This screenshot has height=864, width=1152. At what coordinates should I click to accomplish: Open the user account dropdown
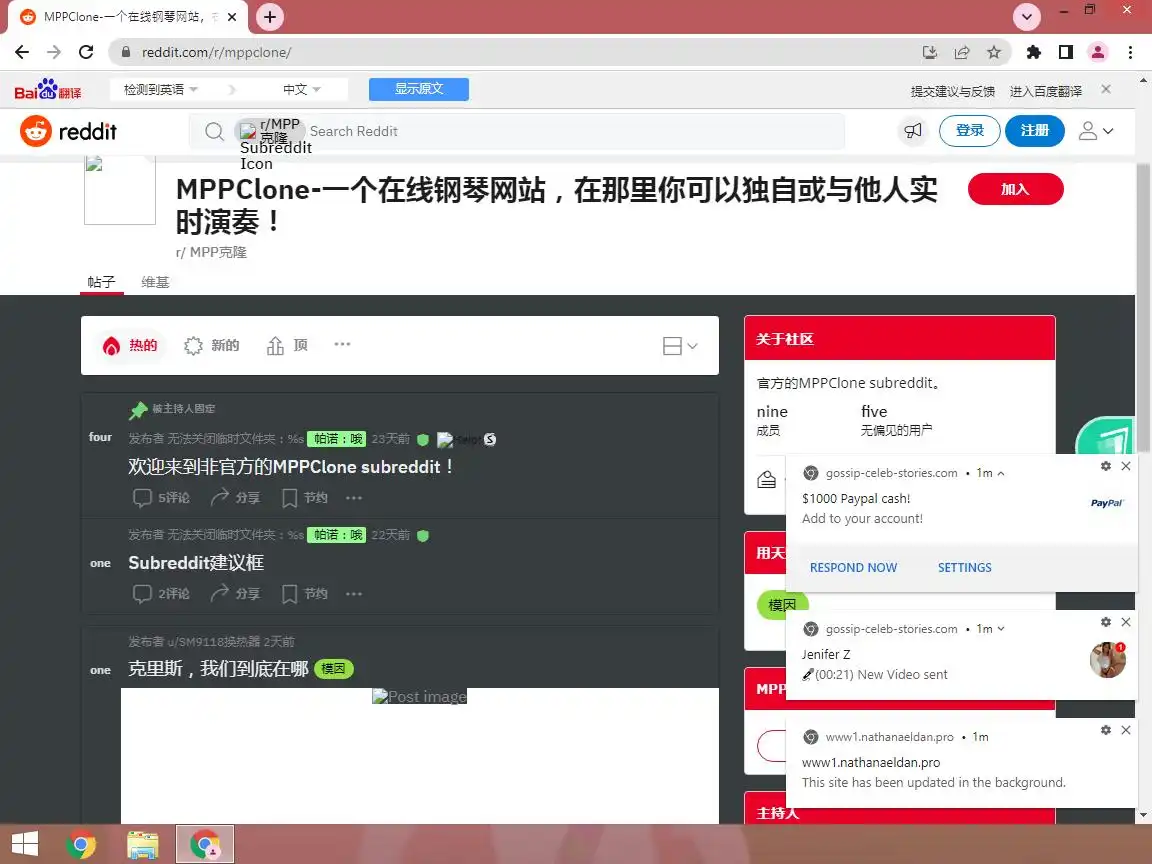click(x=1095, y=131)
